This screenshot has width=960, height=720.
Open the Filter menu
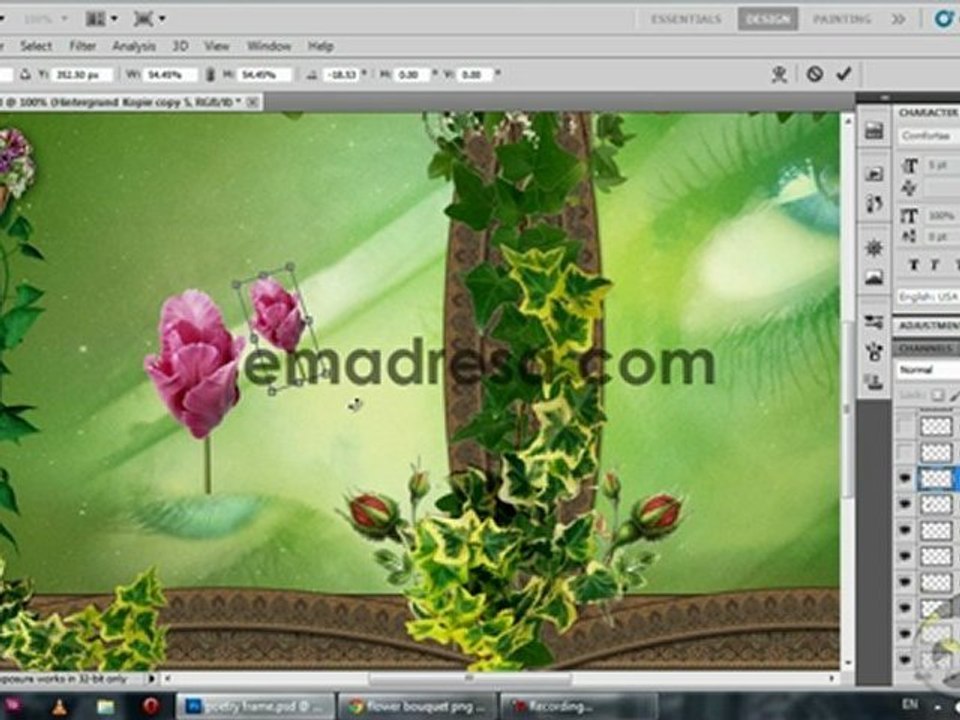click(x=82, y=46)
